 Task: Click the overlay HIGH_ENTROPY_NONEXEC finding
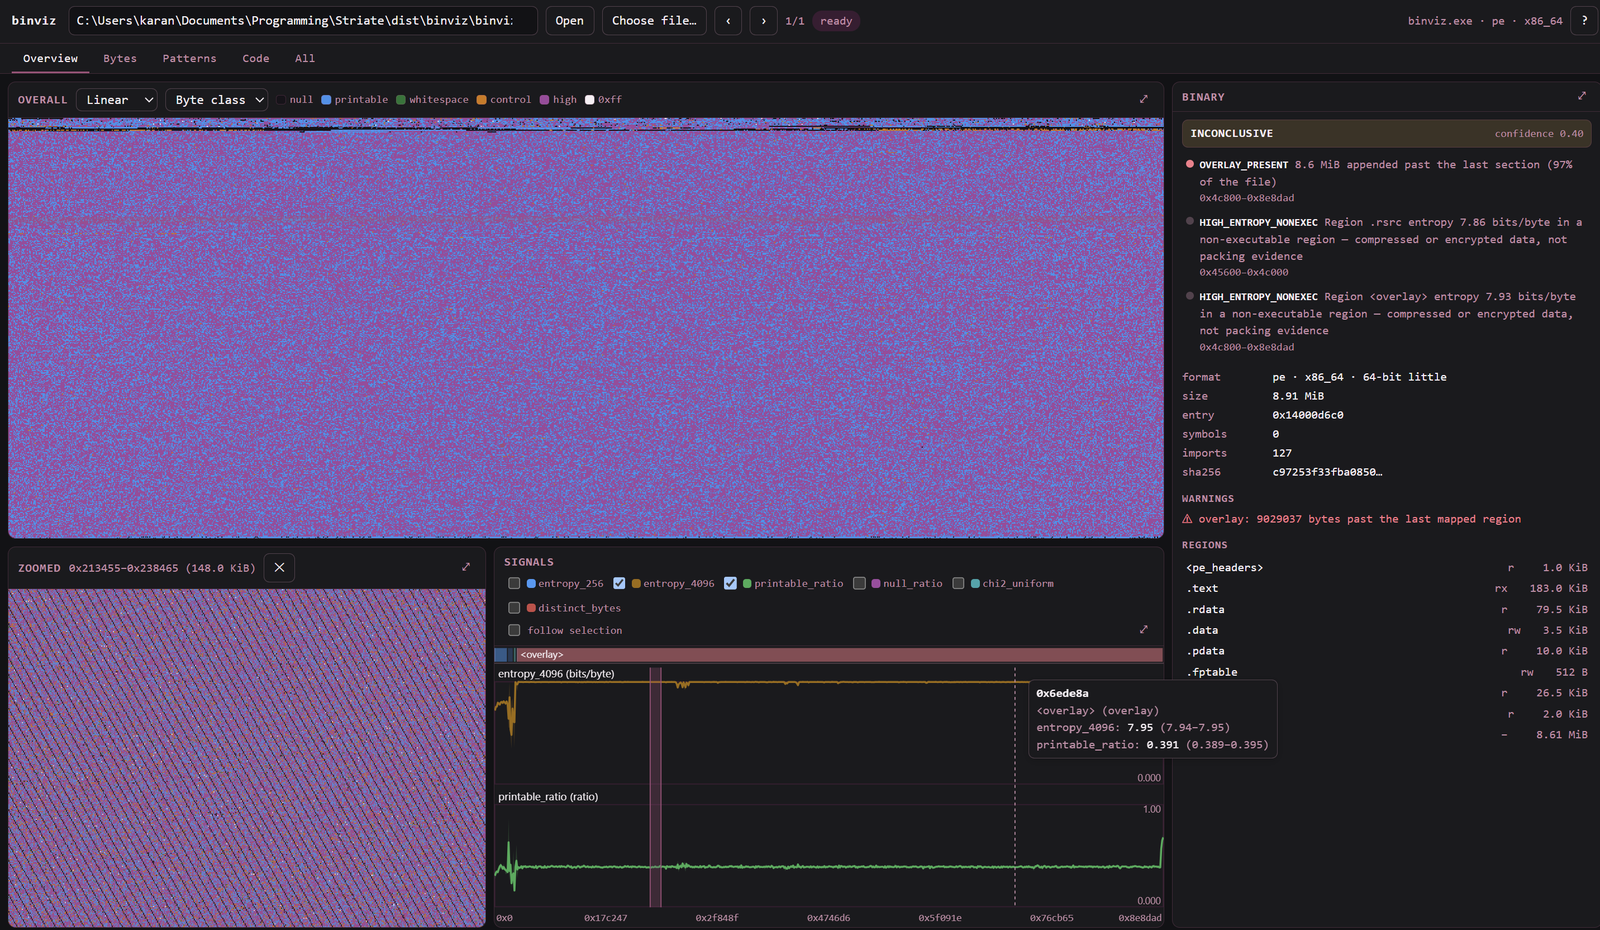point(1386,321)
